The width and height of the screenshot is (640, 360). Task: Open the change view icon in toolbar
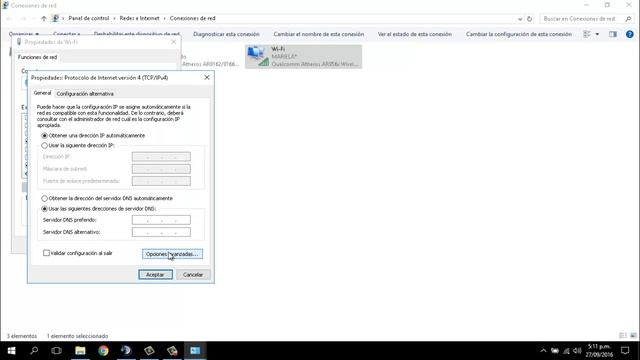pos(587,34)
